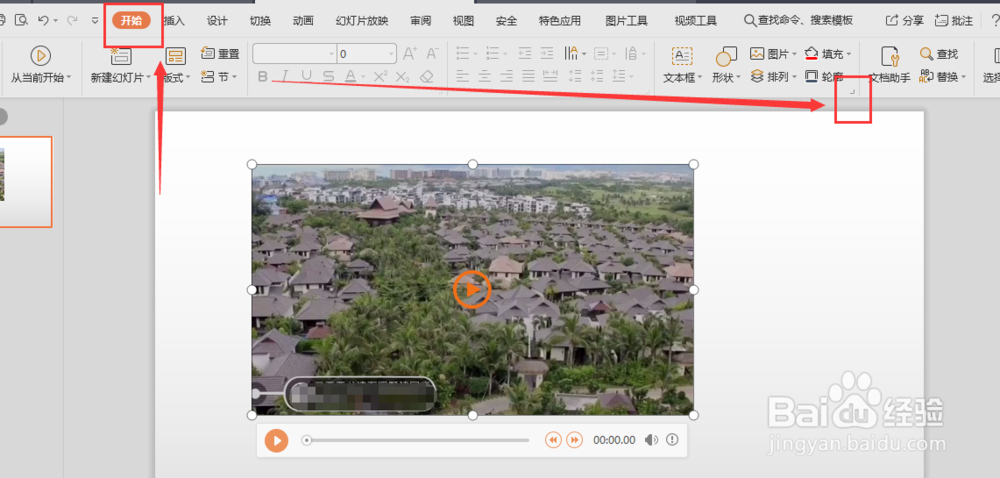Open the font size combo box
The width and height of the screenshot is (1000, 478).
coord(367,54)
